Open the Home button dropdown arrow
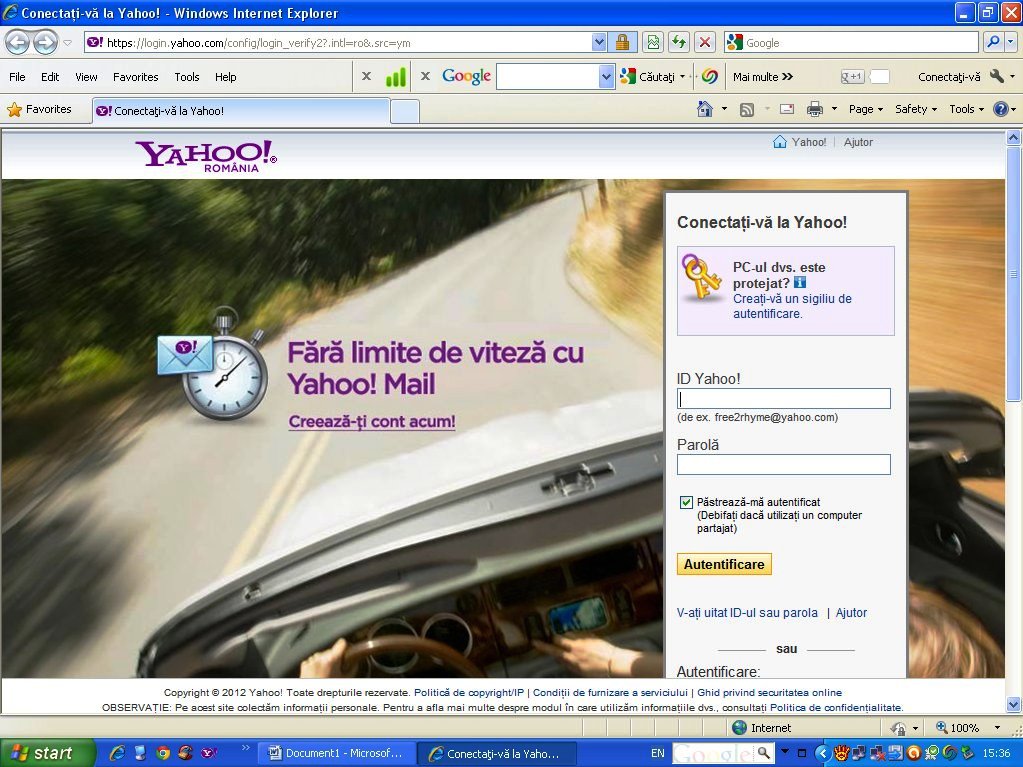This screenshot has height=767, width=1023. point(724,109)
